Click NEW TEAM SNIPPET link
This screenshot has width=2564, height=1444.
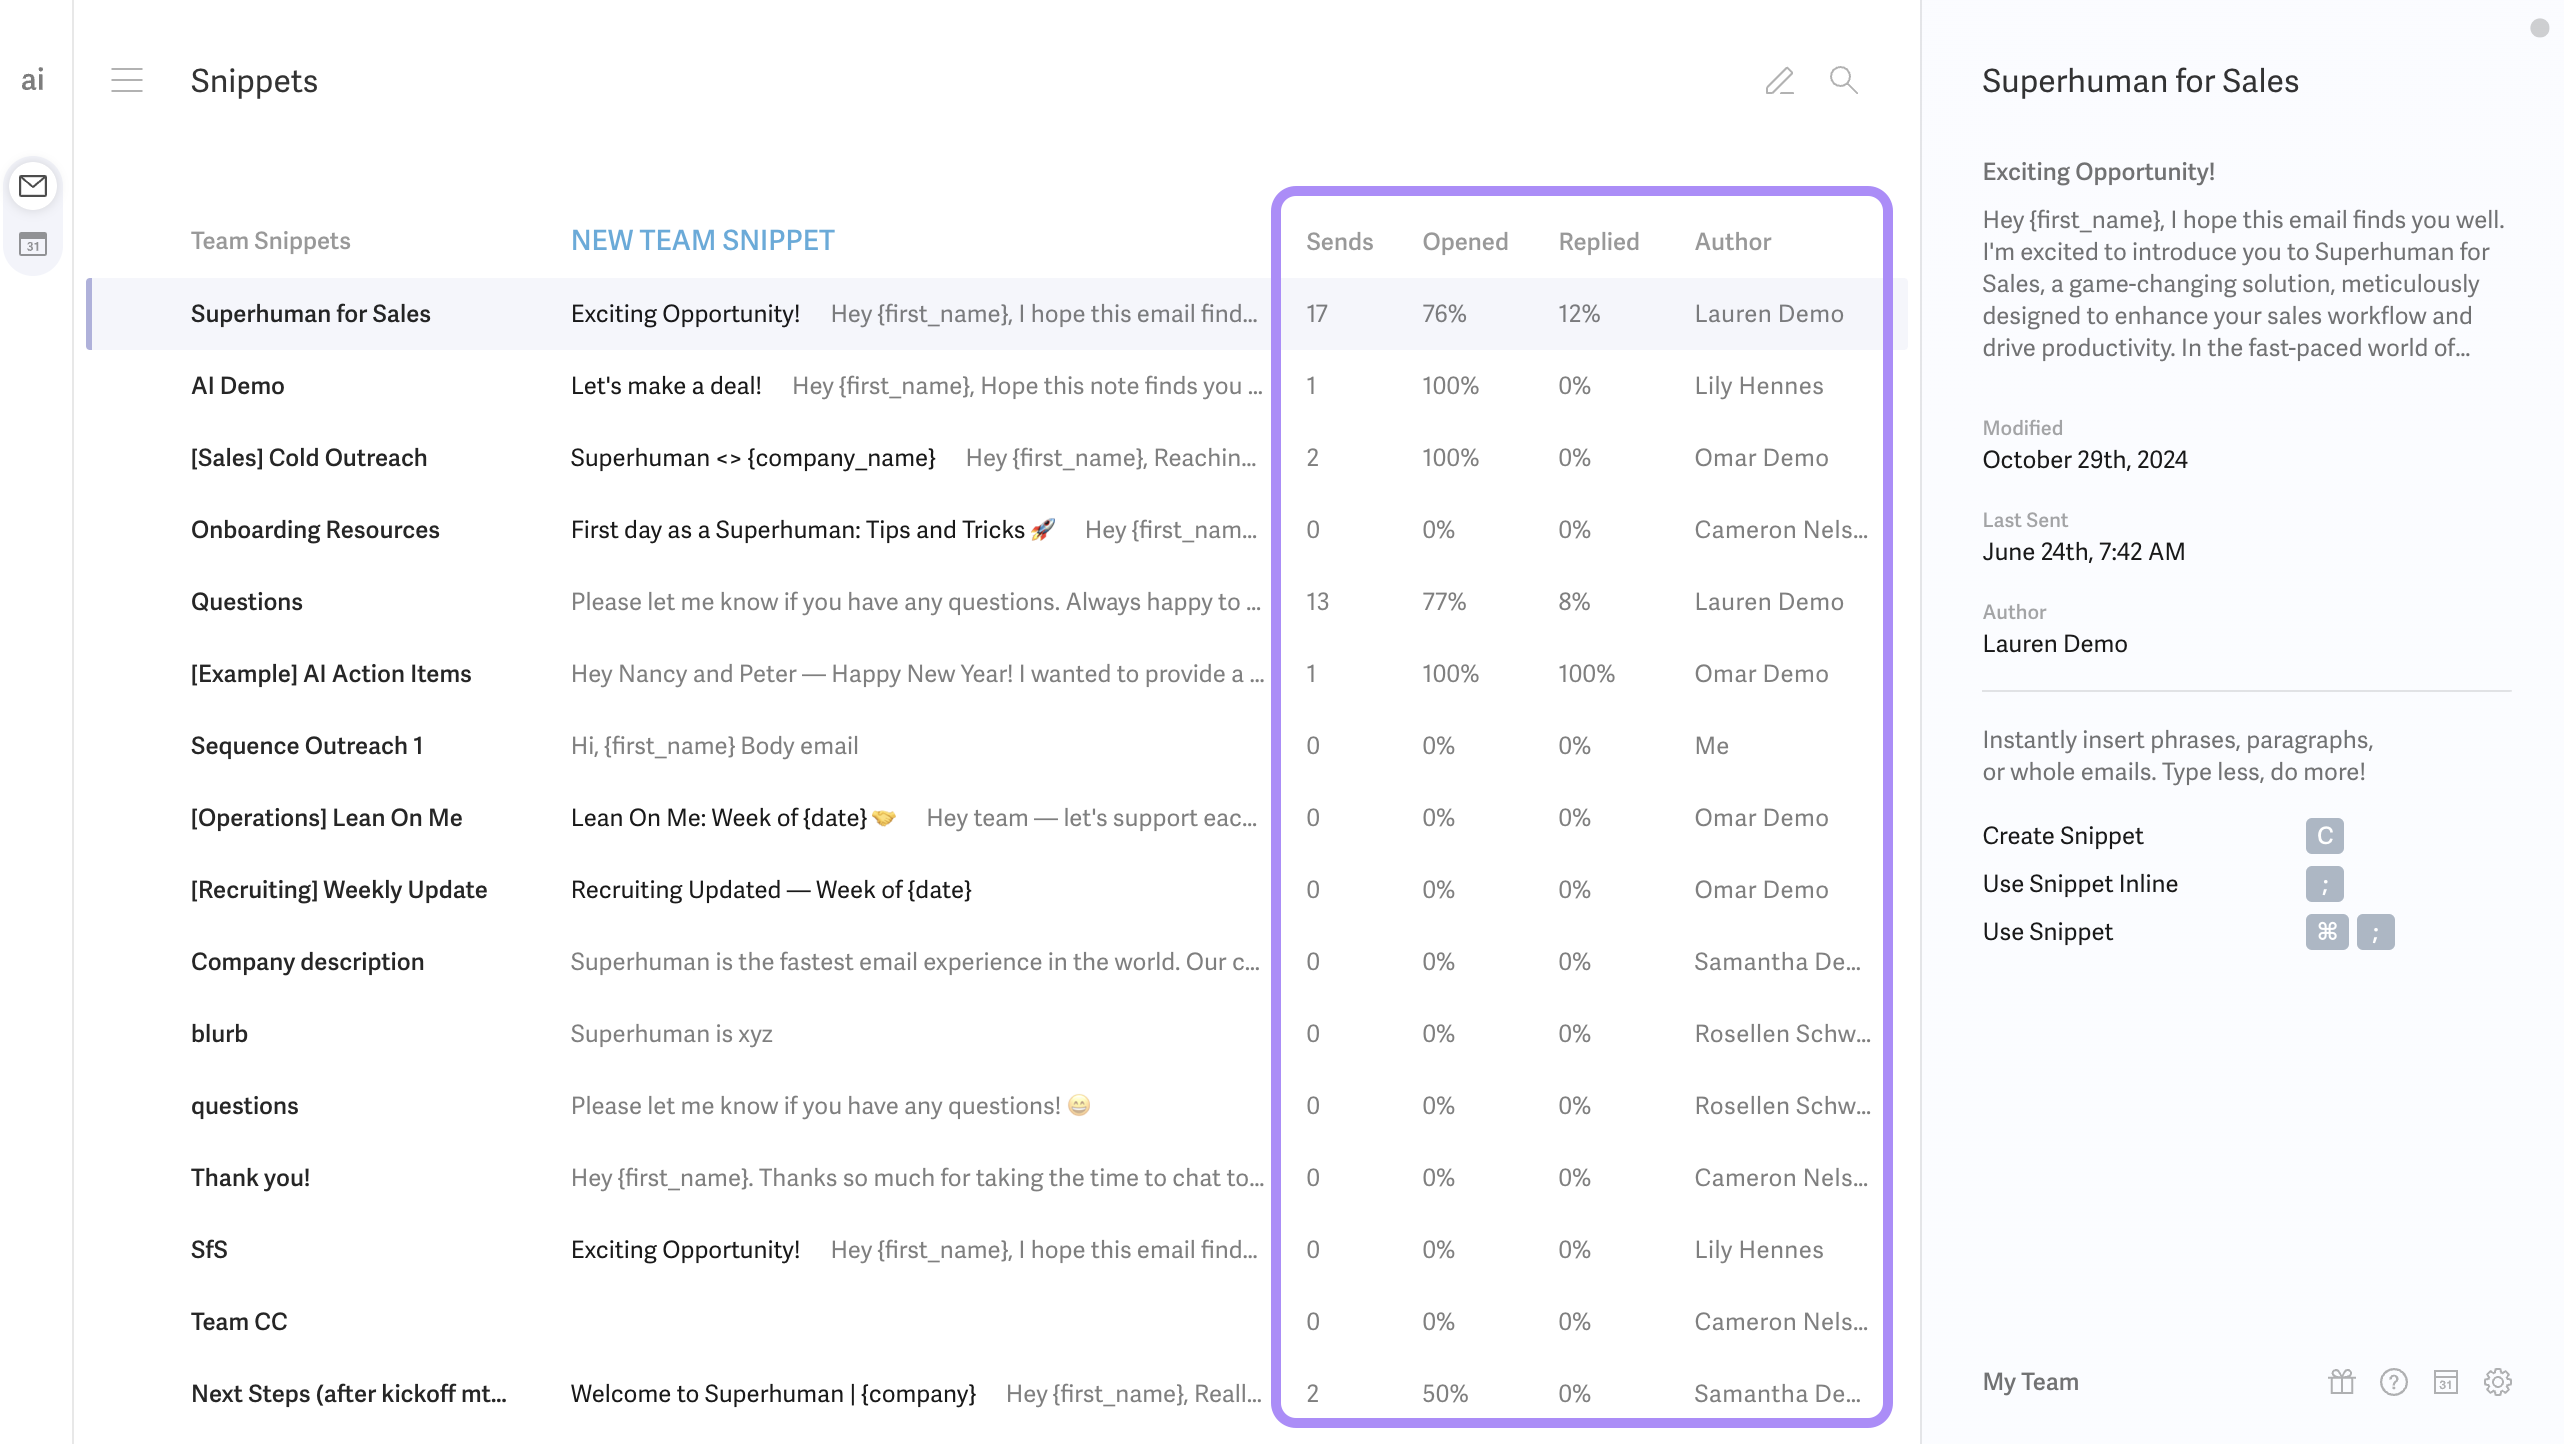click(702, 241)
